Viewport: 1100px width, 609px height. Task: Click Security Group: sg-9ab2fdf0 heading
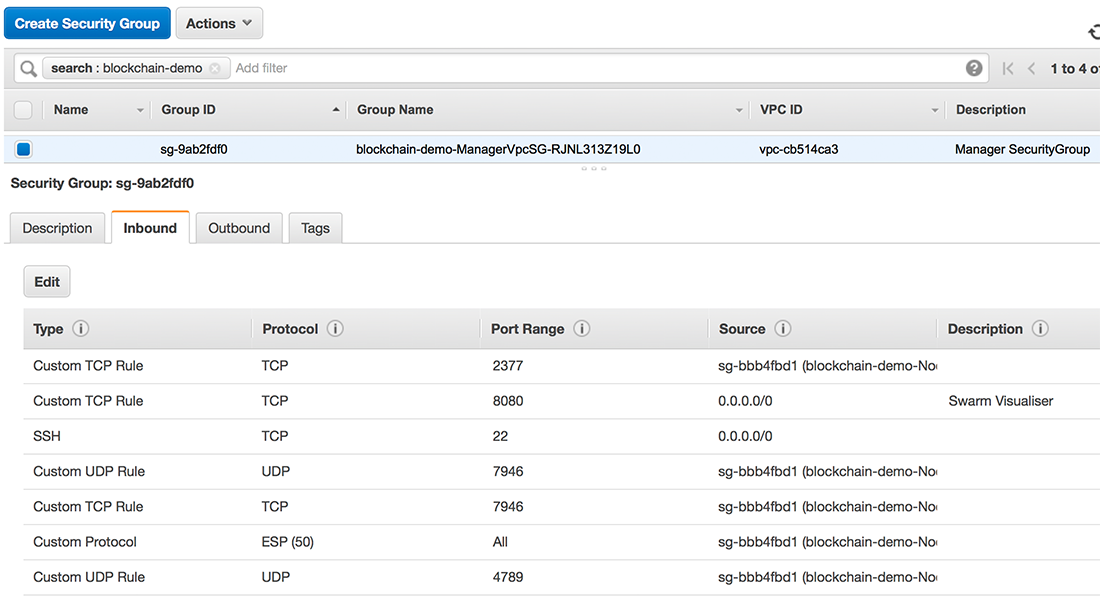pyautogui.click(x=102, y=183)
